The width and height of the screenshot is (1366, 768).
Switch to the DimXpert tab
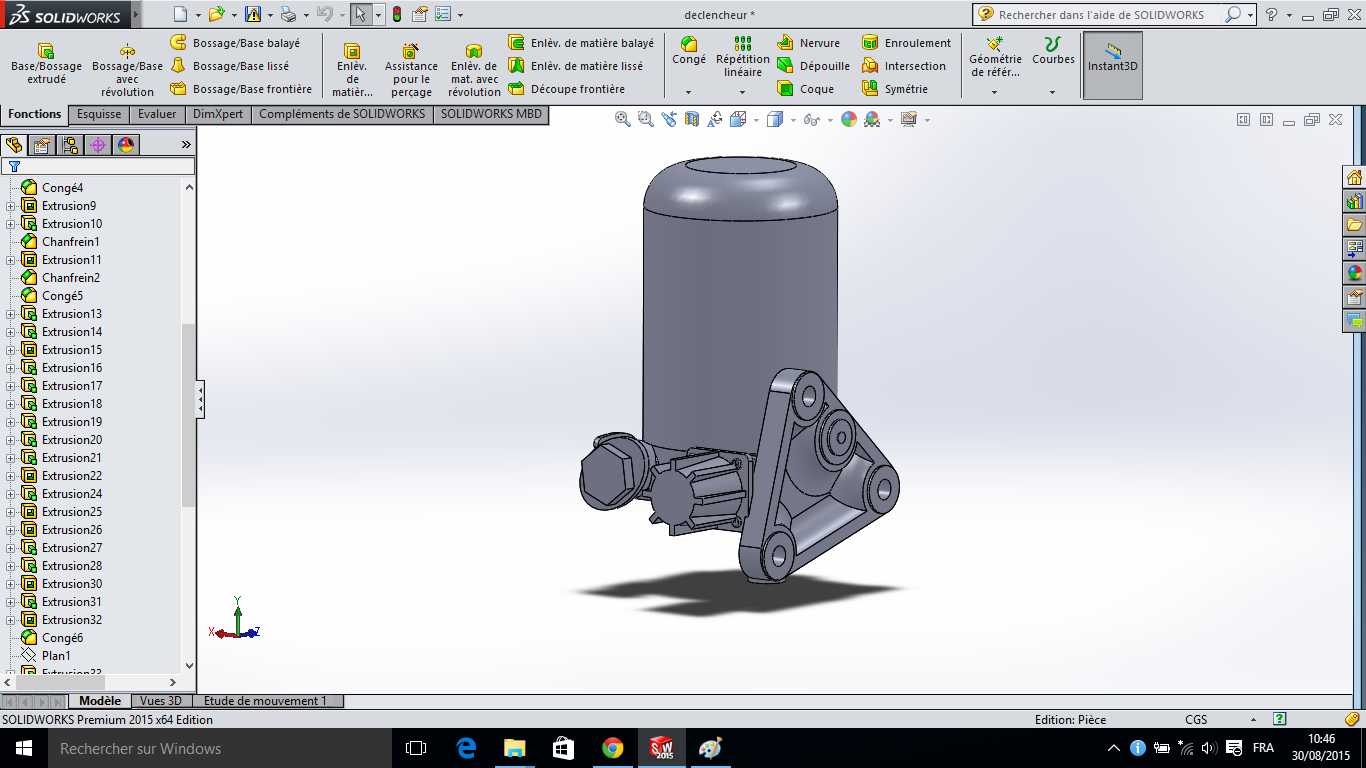click(218, 114)
